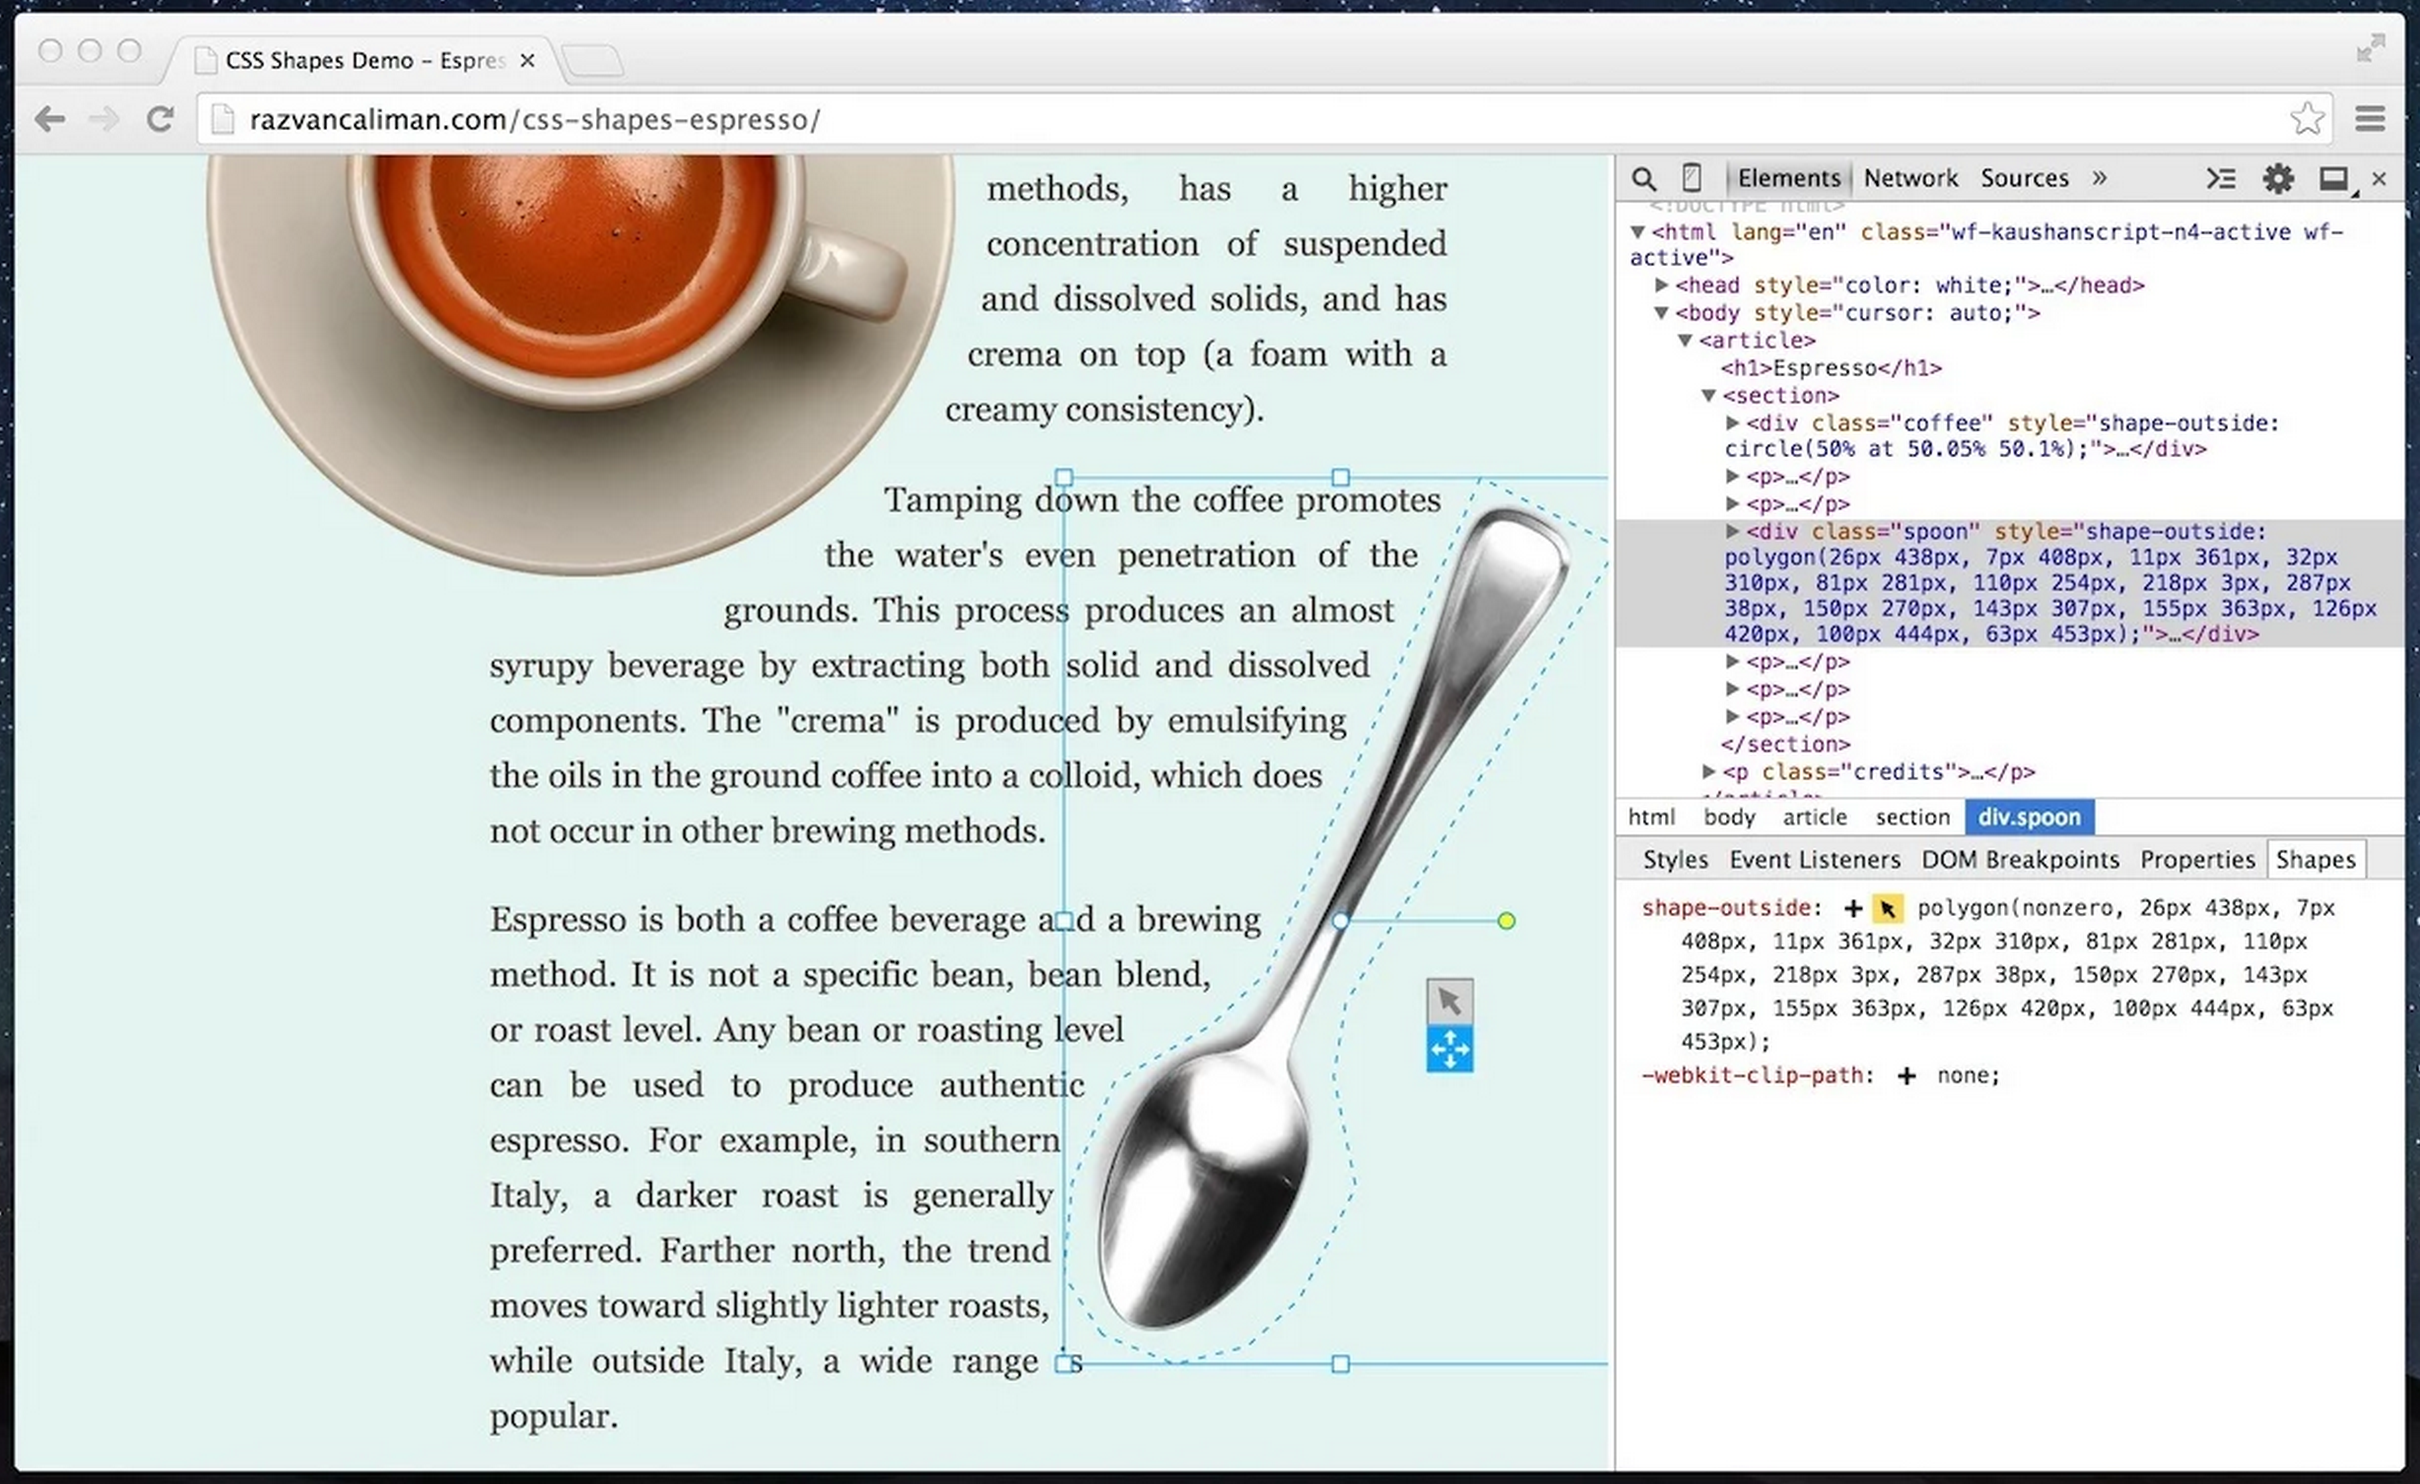This screenshot has height=1484, width=2420.
Task: Collapse the body element node
Action: tap(1661, 313)
